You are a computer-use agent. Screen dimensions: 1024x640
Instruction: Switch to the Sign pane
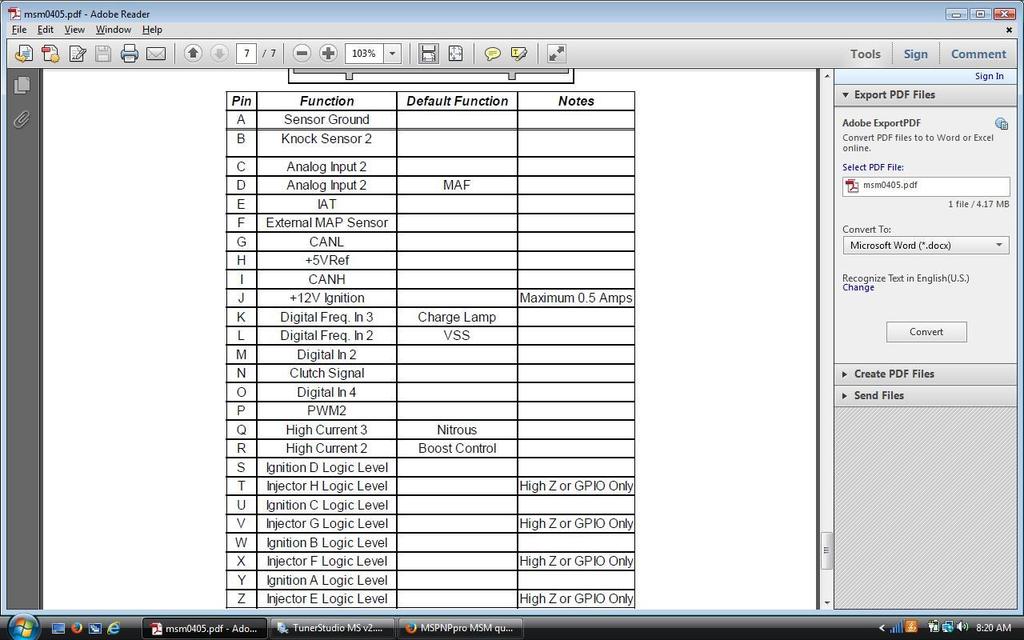click(916, 54)
